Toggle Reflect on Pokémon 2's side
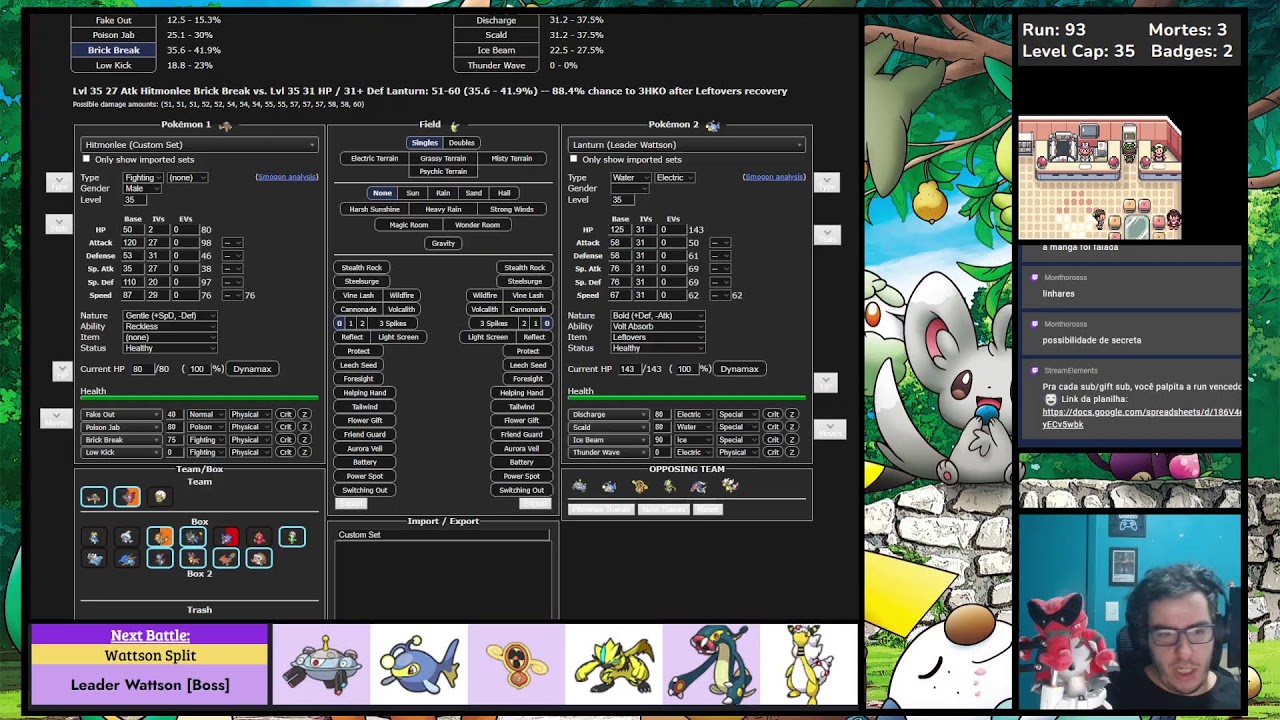 (x=534, y=337)
